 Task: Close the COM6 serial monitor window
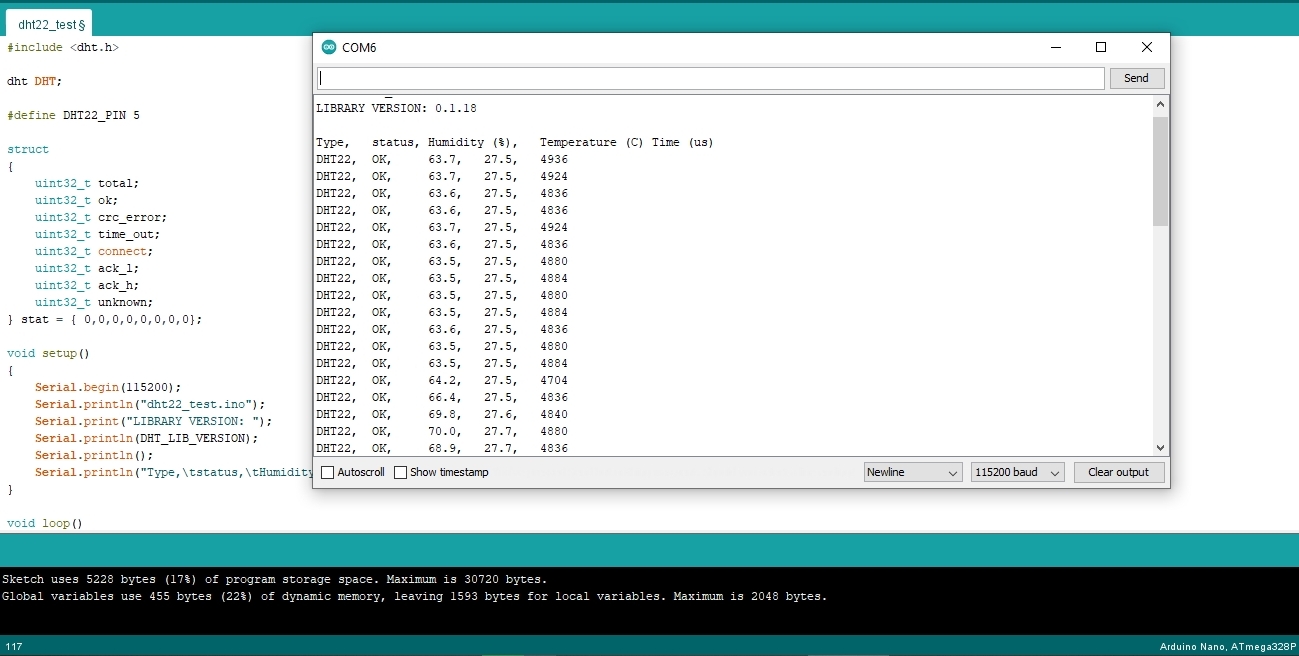1147,47
